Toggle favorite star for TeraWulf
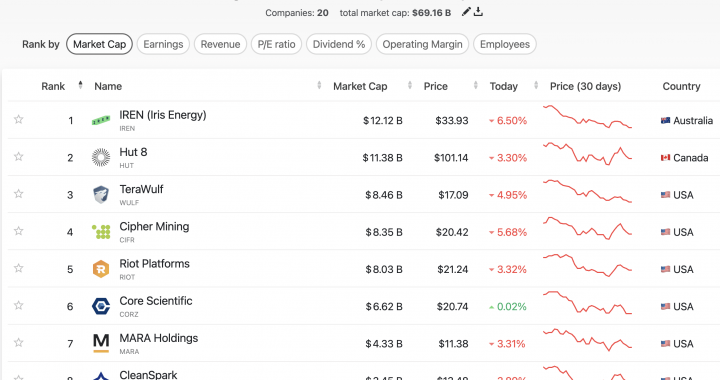This screenshot has width=720, height=380. (18, 194)
